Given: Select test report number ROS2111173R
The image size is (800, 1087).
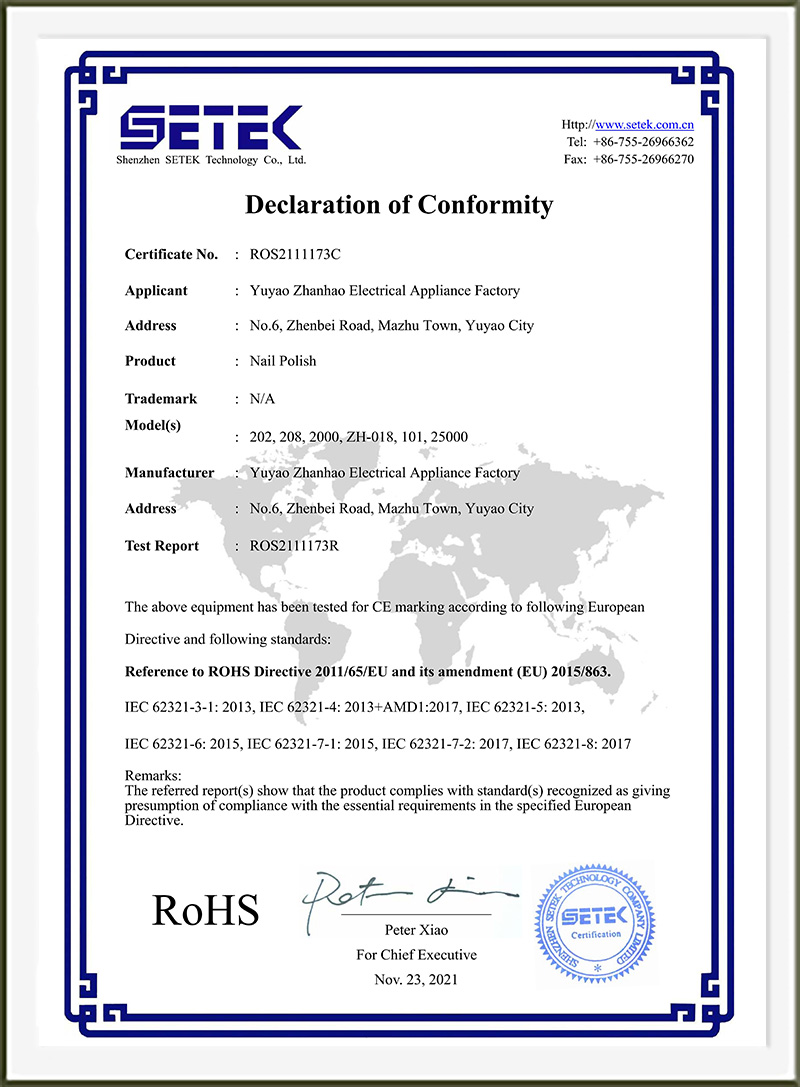Looking at the screenshot, I should [x=294, y=546].
